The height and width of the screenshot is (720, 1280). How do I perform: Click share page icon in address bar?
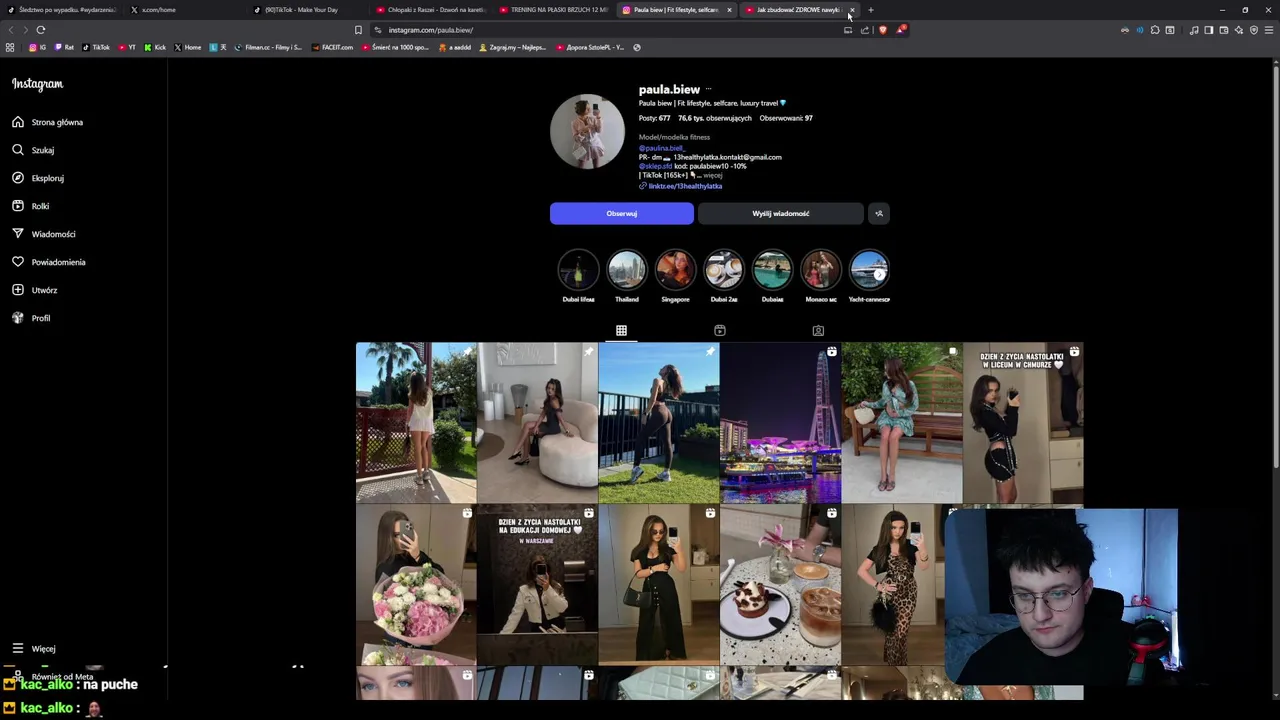click(865, 30)
